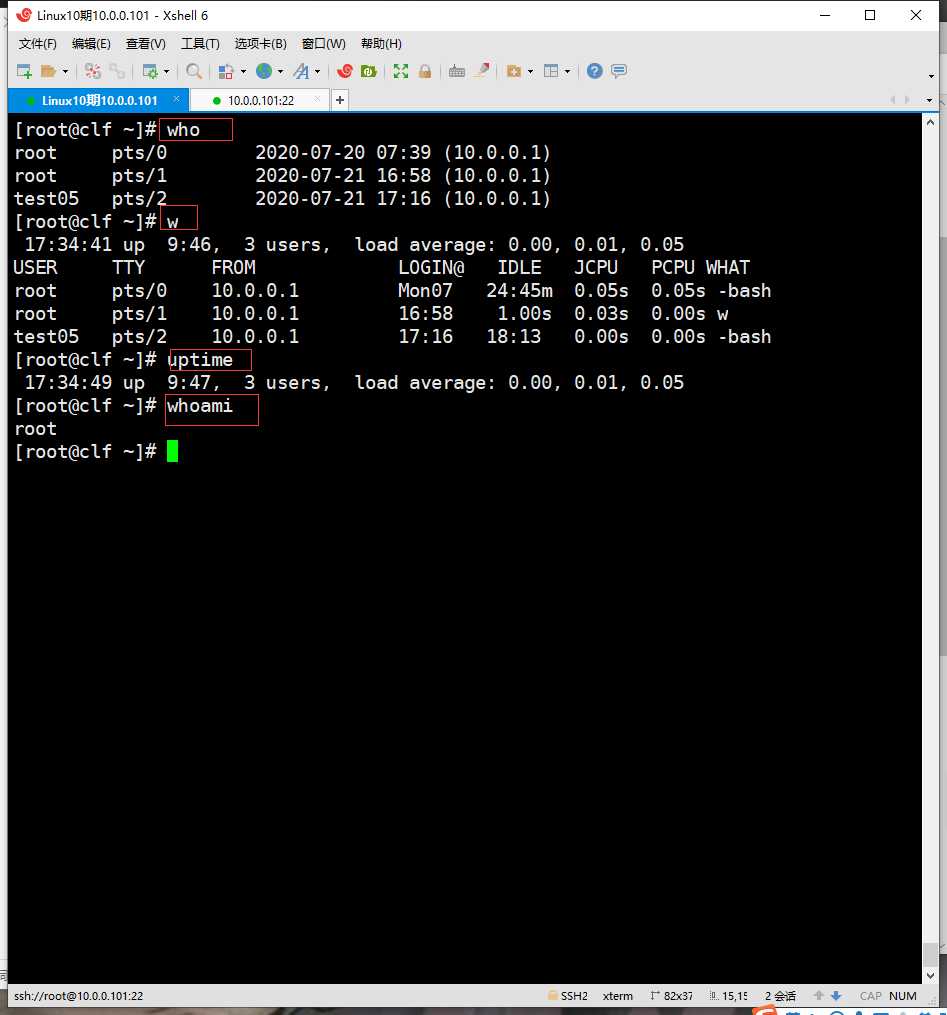Expand the layout panel dropdown arrow
The height and width of the screenshot is (1015, 947).
tap(567, 72)
